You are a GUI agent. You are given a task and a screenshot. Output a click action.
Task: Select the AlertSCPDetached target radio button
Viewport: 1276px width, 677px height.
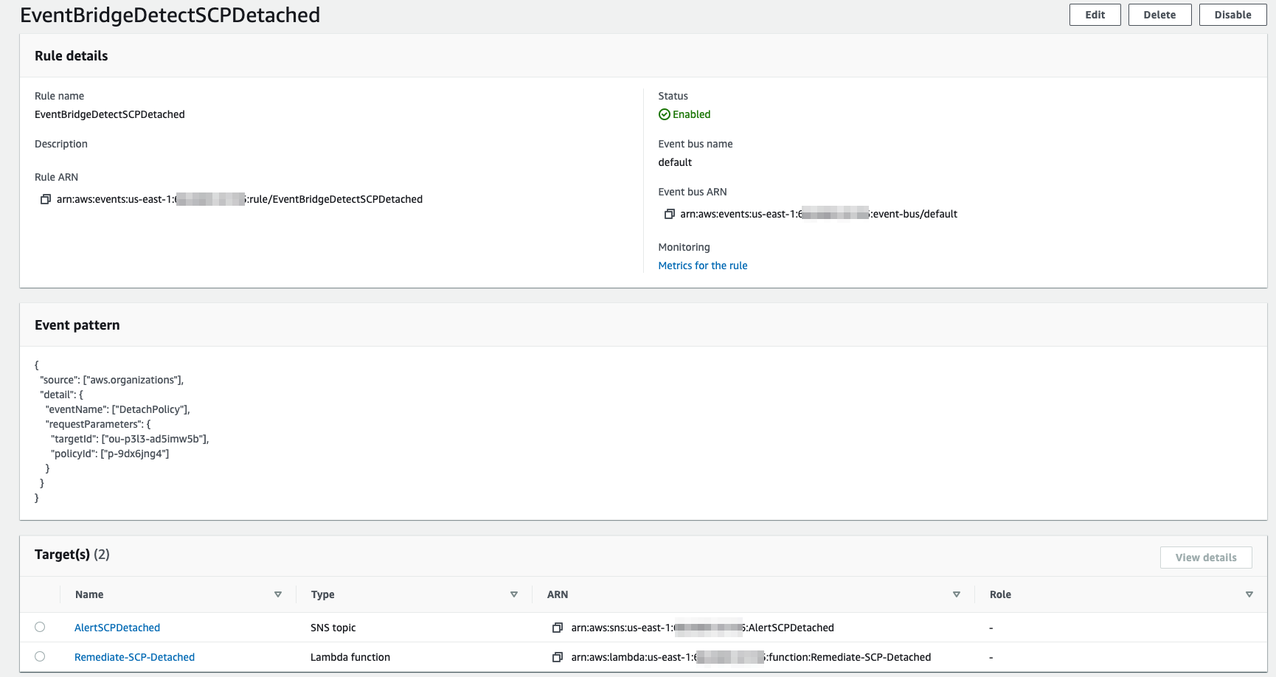39,627
